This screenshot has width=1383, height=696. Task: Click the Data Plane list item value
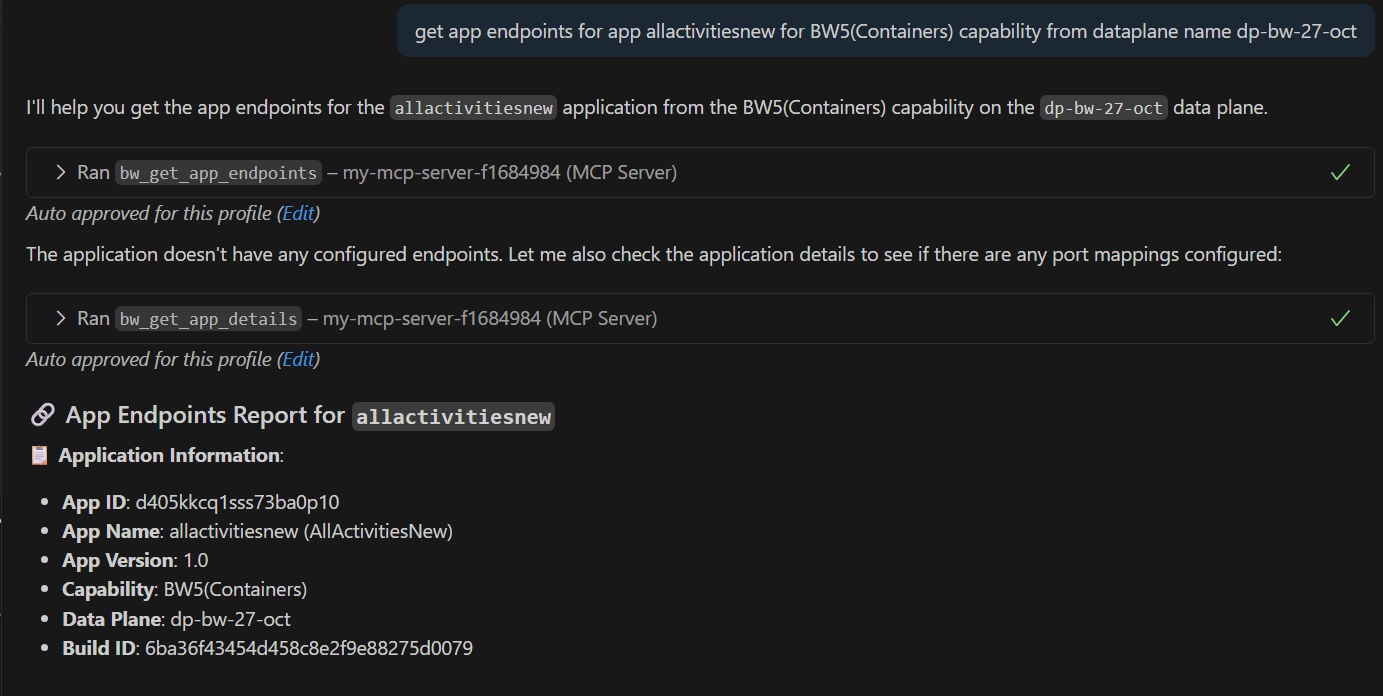click(x=230, y=619)
